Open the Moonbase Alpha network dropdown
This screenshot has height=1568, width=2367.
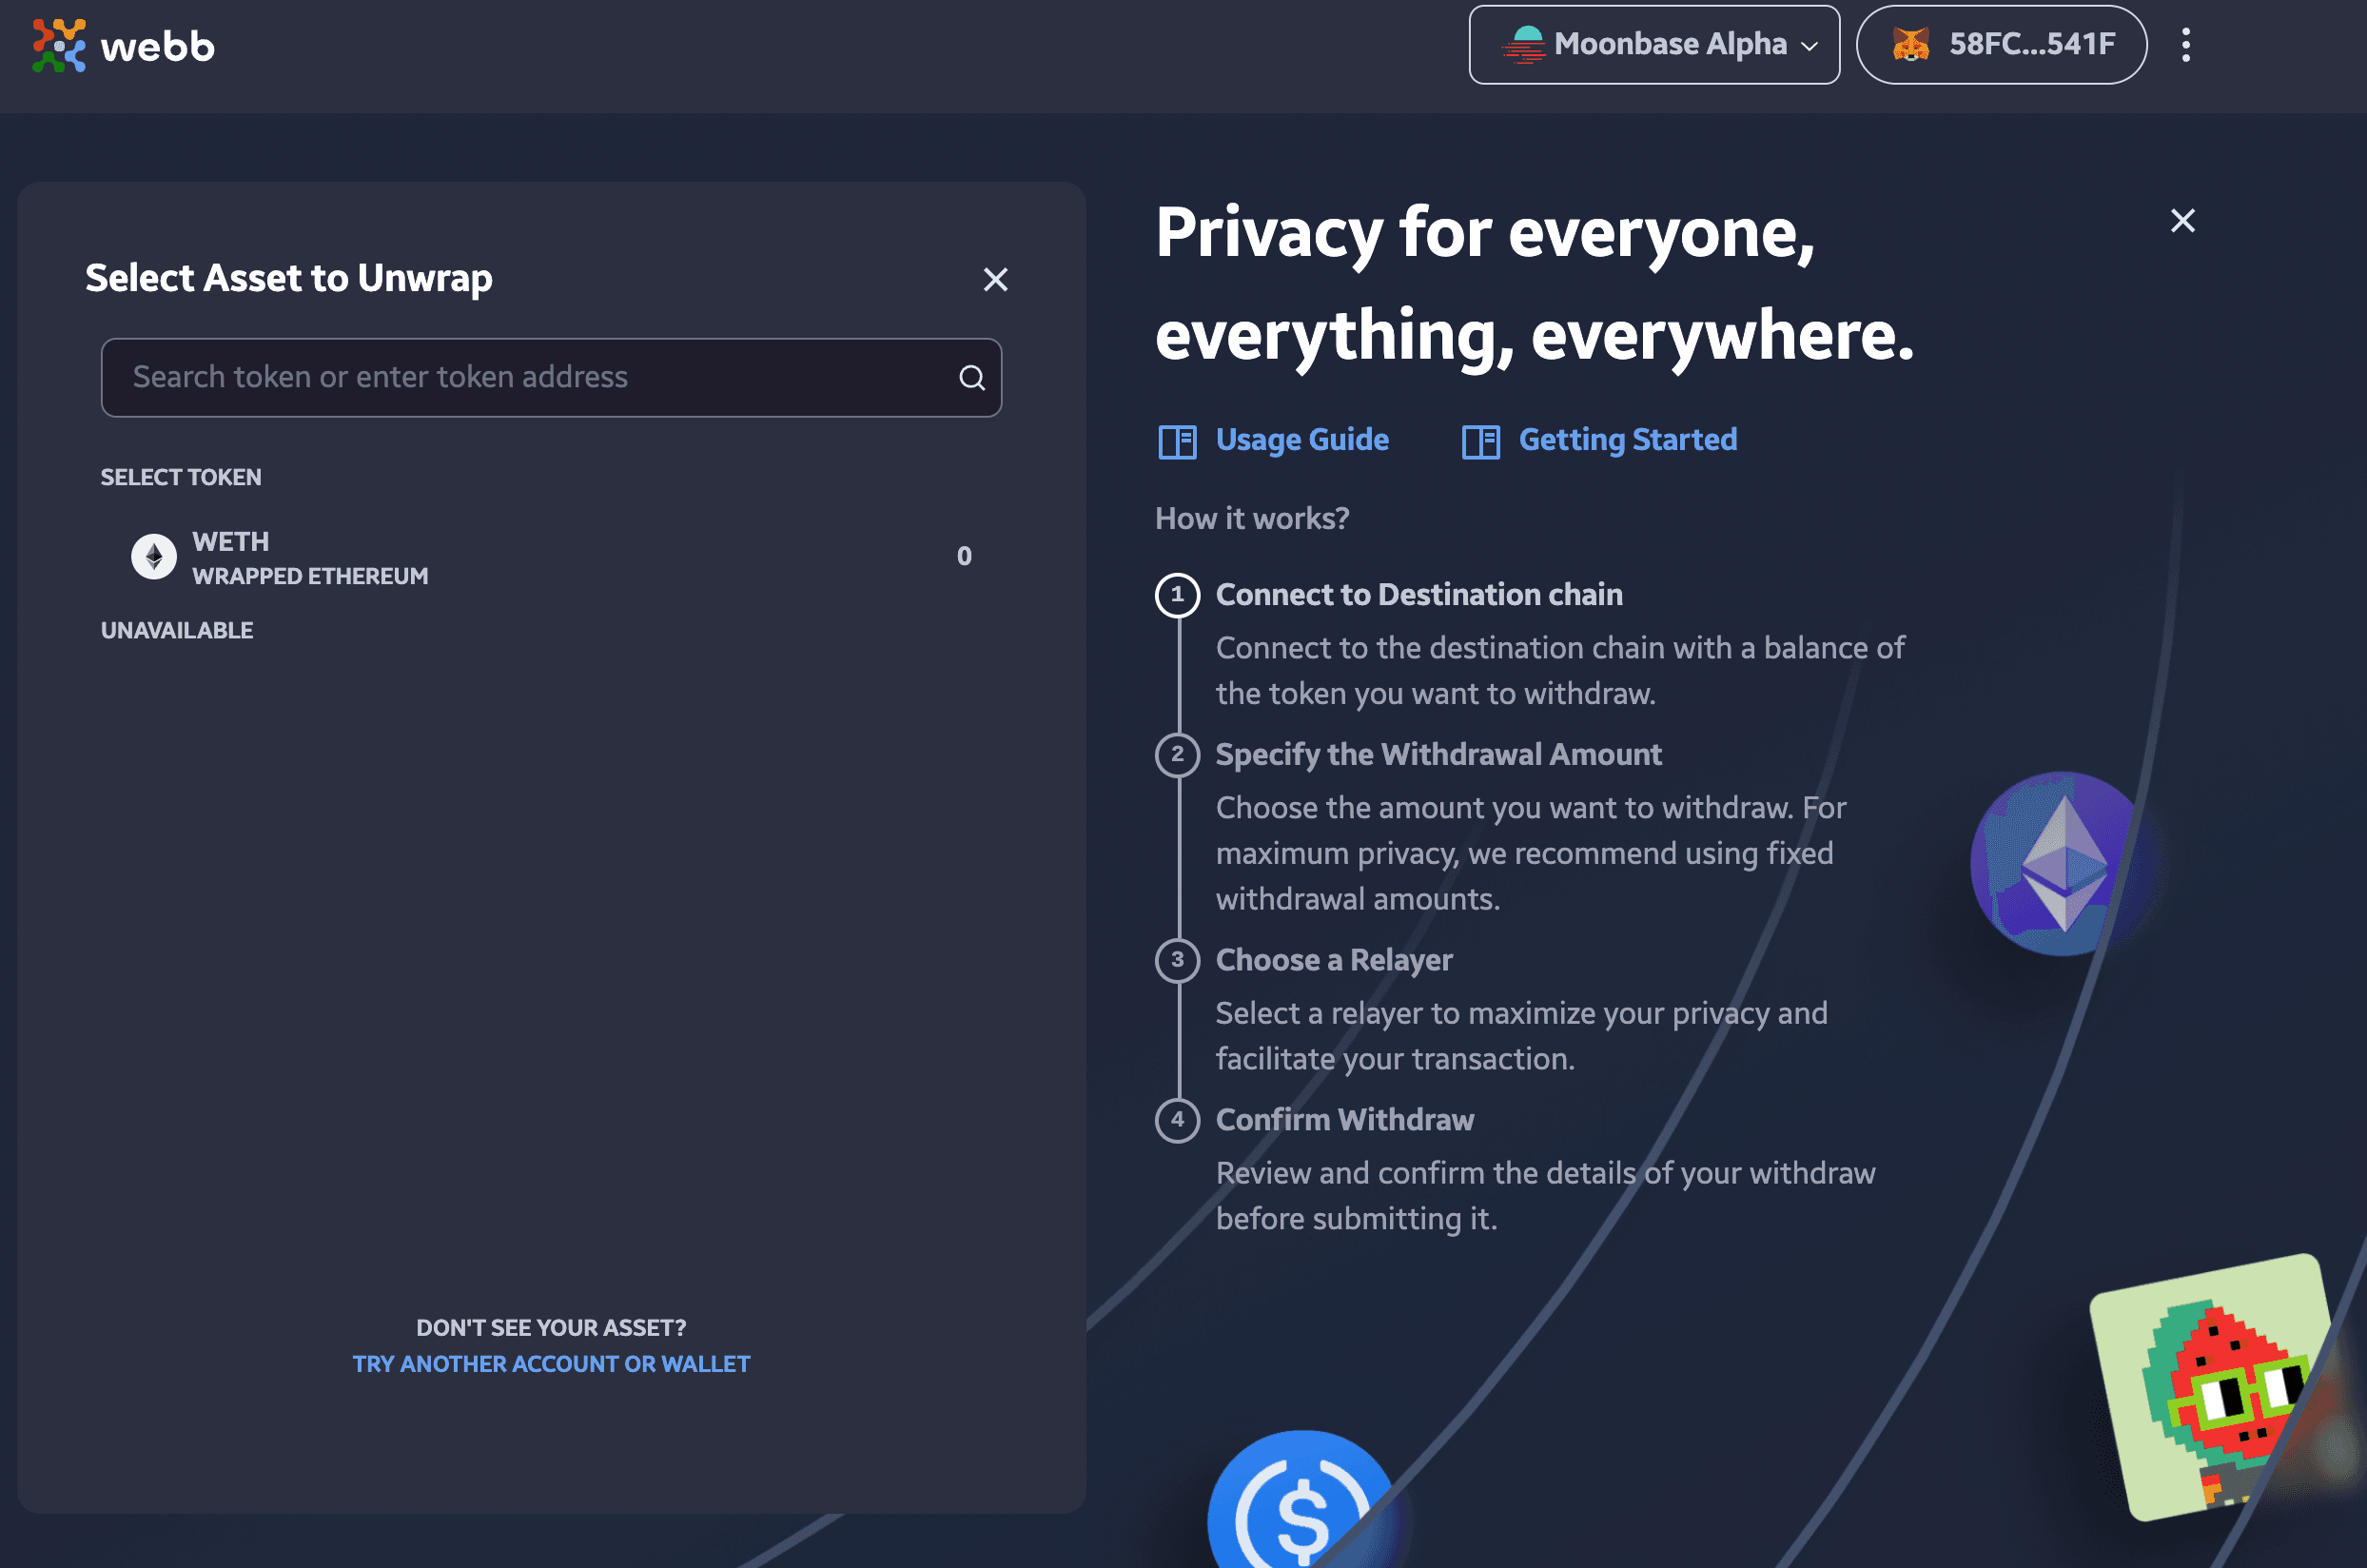click(1652, 44)
